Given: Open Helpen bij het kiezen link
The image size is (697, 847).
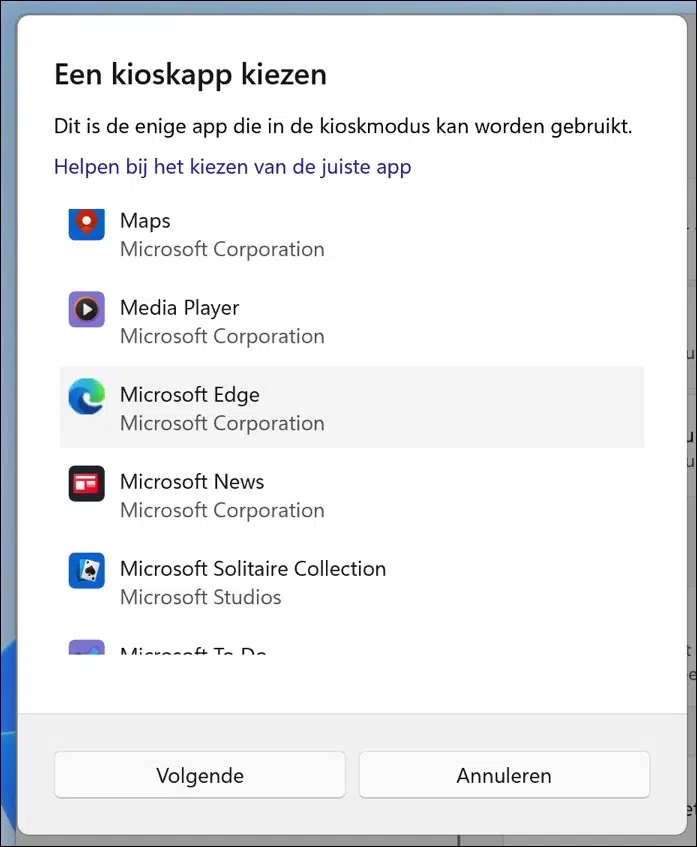Looking at the screenshot, I should coord(232,167).
